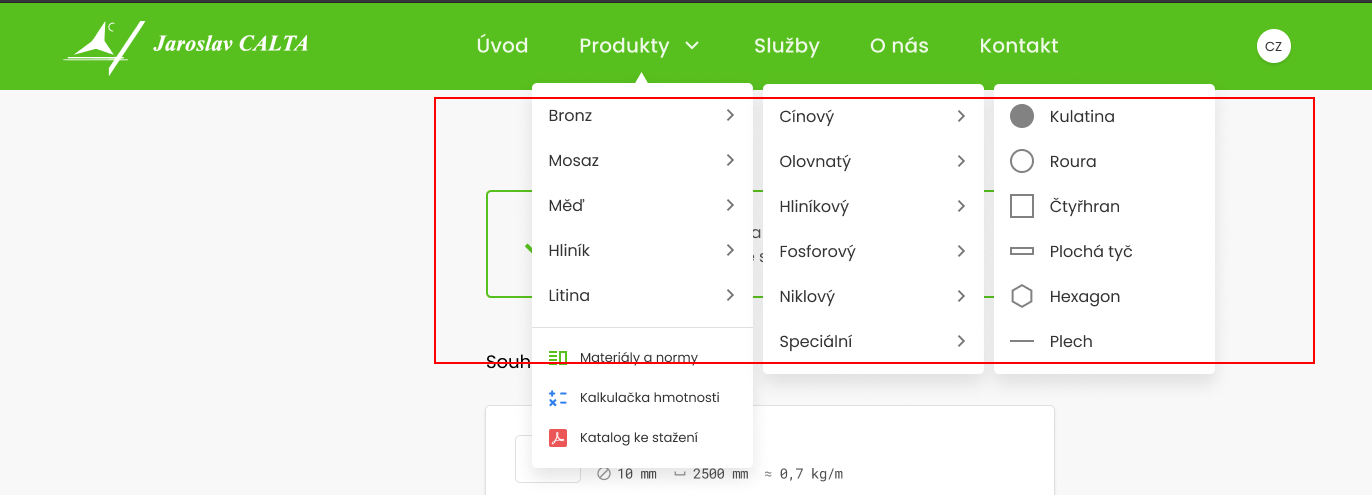This screenshot has width=1372, height=495.
Task: Open Materiály a normy via its icon
Action: [x=558, y=357]
